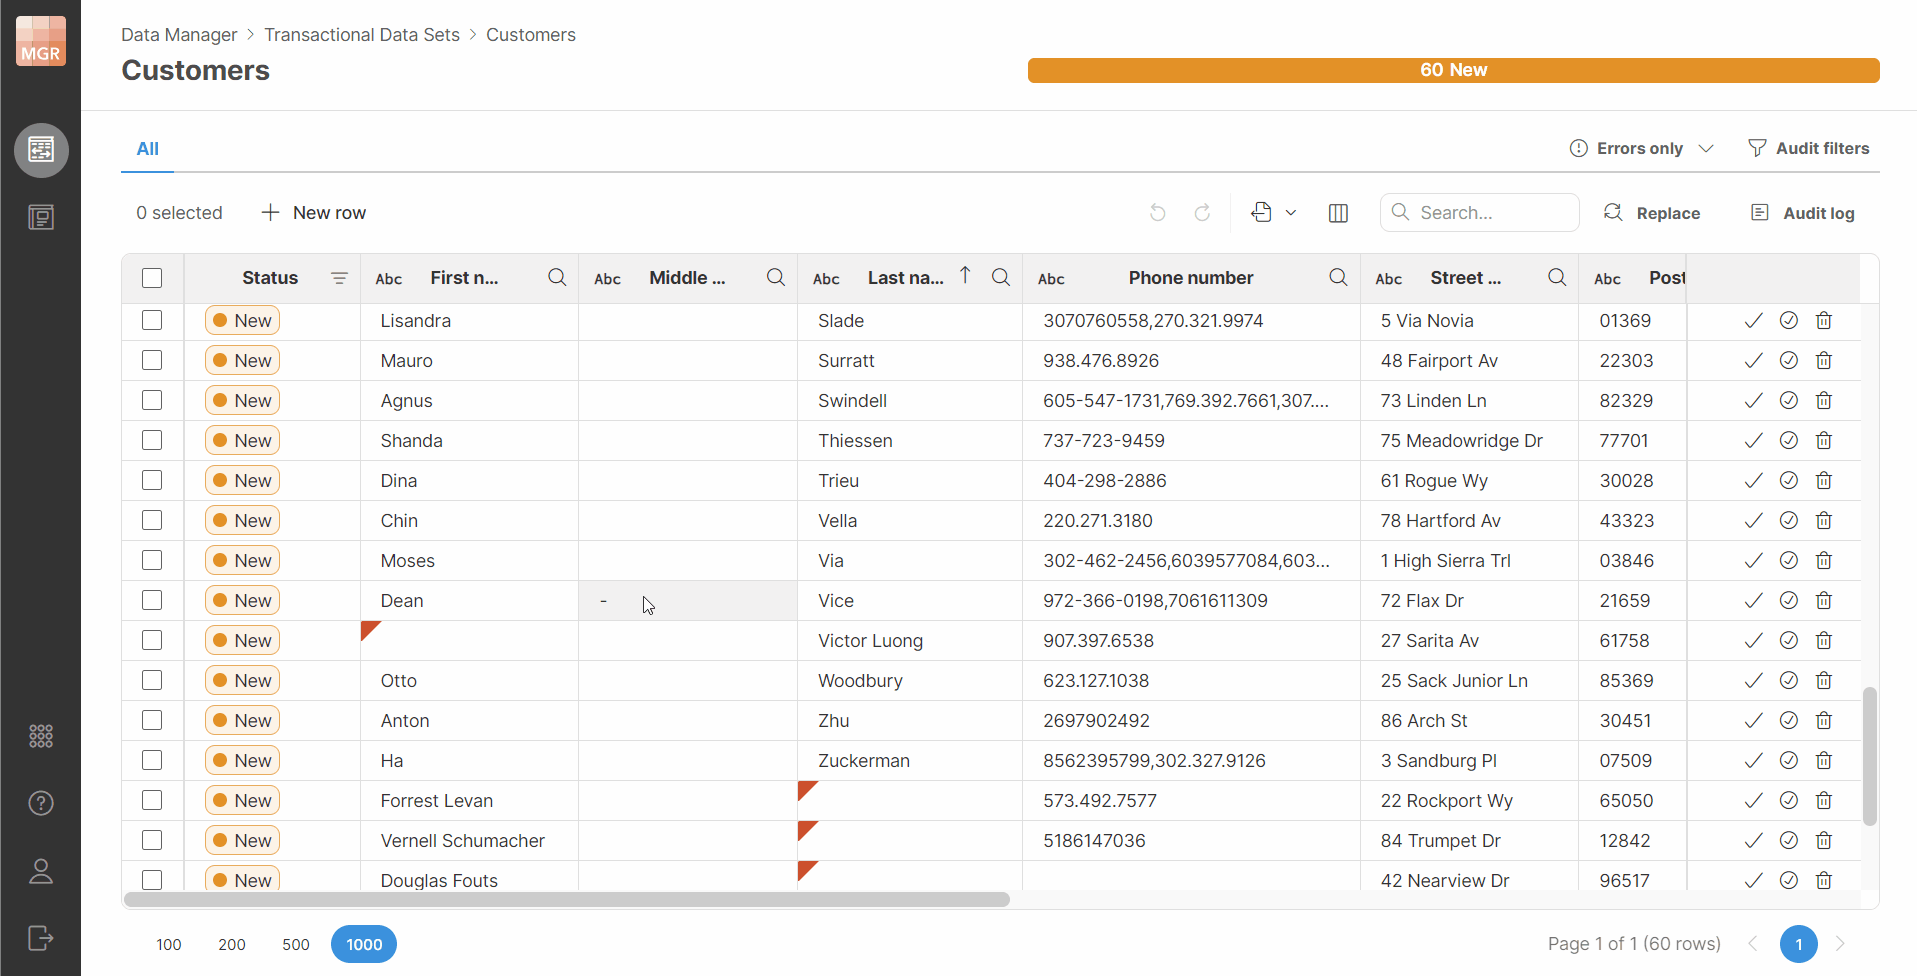The image size is (1917, 976).
Task: Click the undo arrow icon
Action: point(1158,212)
